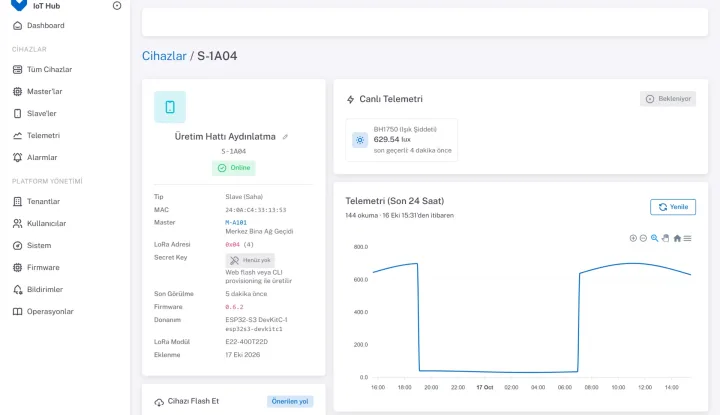The image size is (720, 415).
Task: Click the BH1750 light sensor sun icon
Action: tap(360, 140)
